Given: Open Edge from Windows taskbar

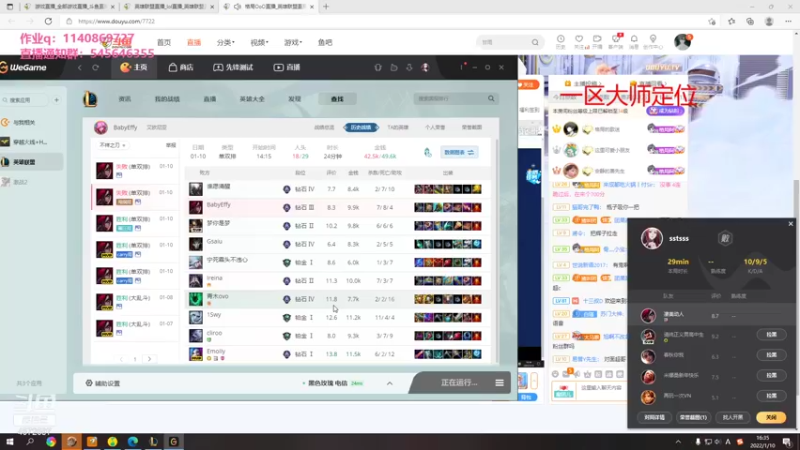Looking at the screenshot, I should 133,441.
